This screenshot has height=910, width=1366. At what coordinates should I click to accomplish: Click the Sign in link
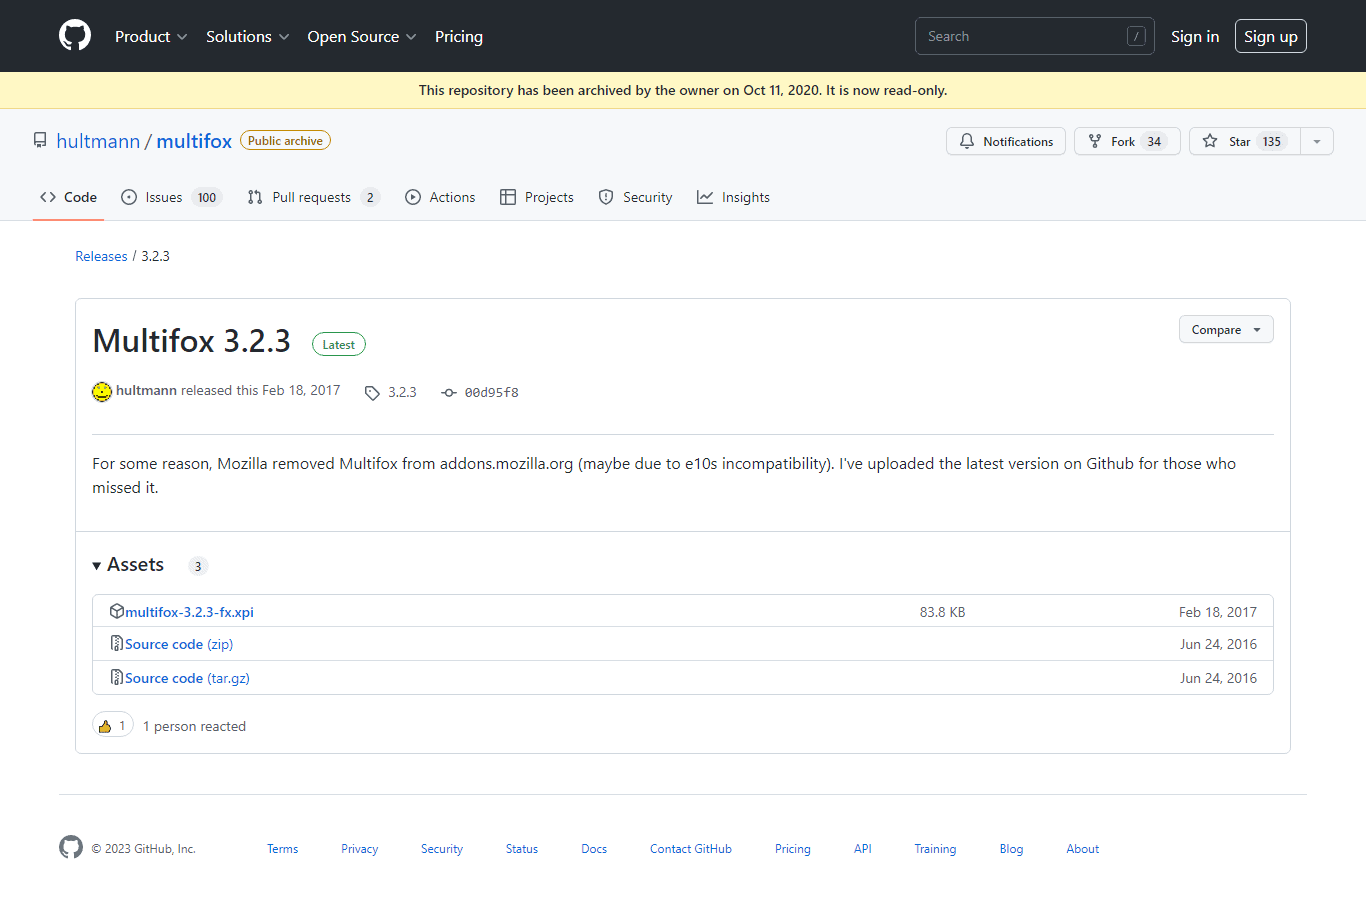[1195, 36]
